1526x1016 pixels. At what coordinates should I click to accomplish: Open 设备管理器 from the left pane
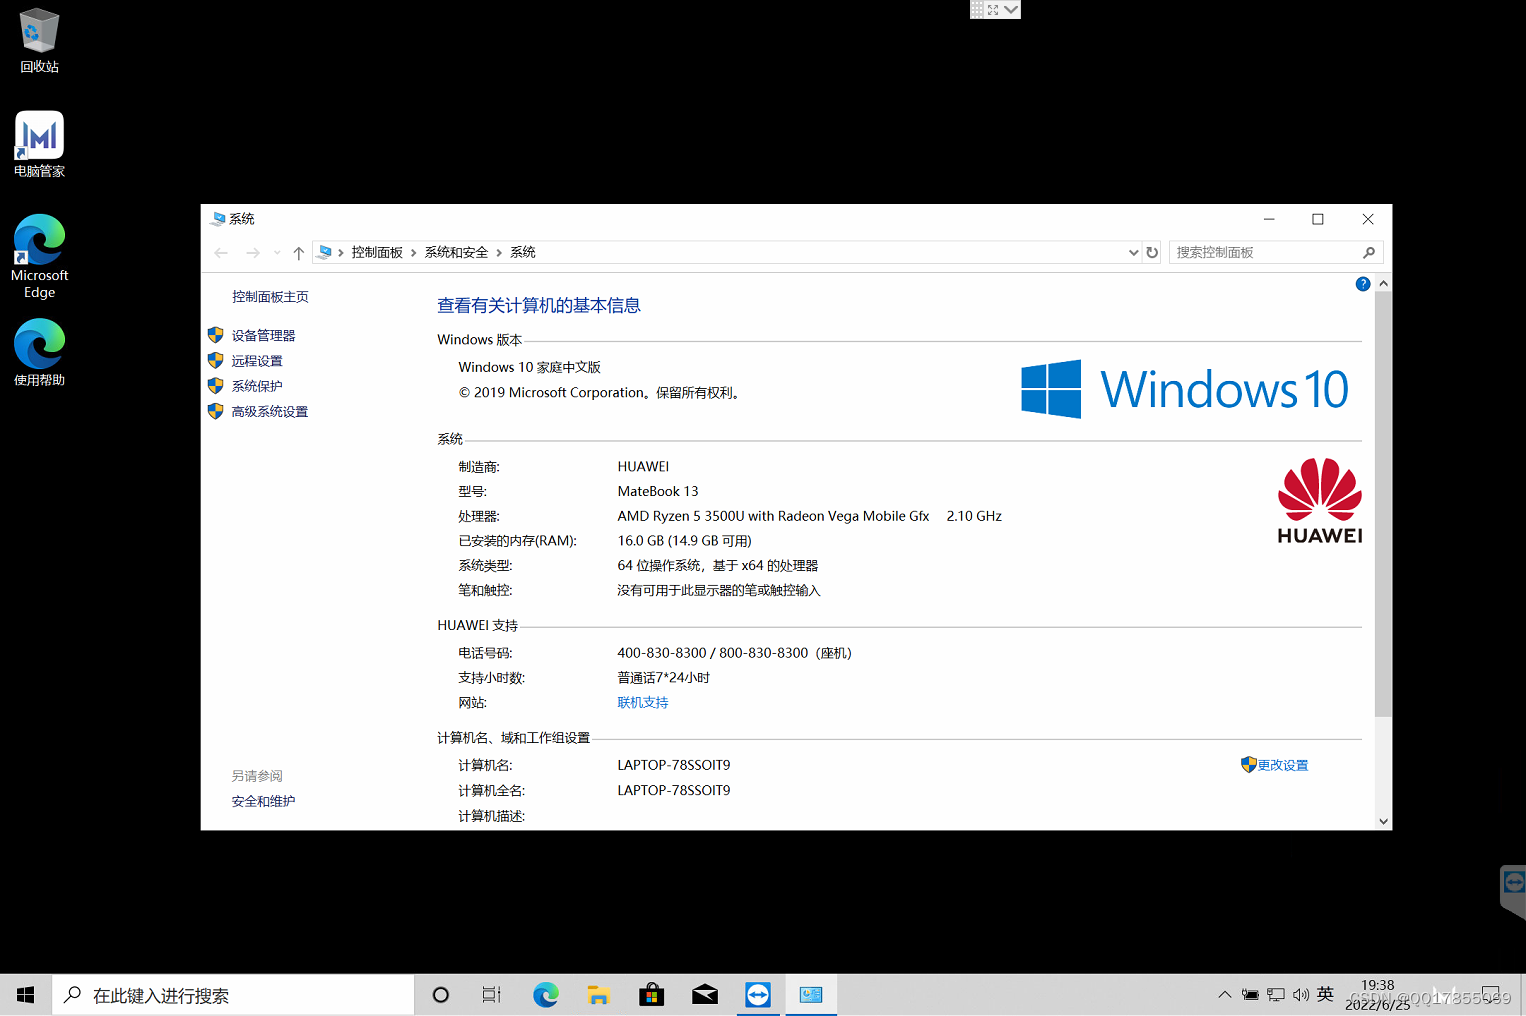(x=263, y=336)
